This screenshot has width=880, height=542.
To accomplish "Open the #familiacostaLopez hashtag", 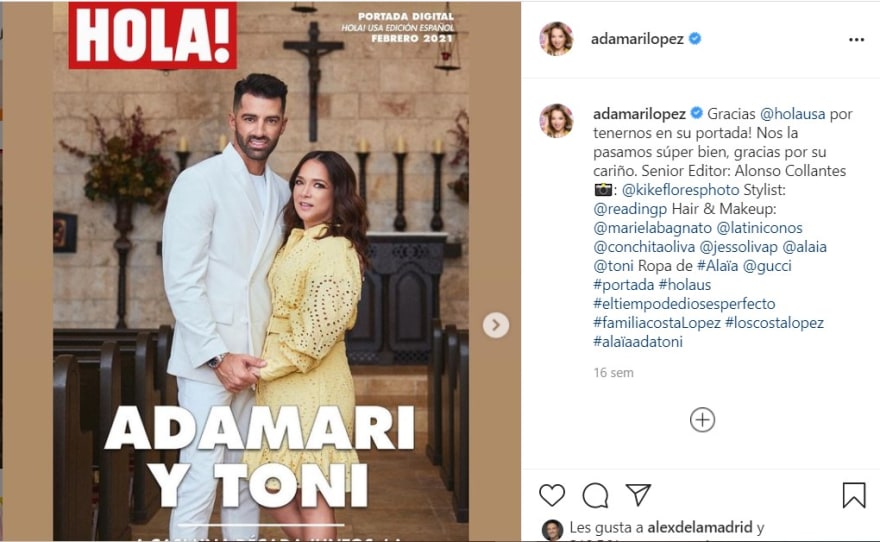I will tap(657, 323).
